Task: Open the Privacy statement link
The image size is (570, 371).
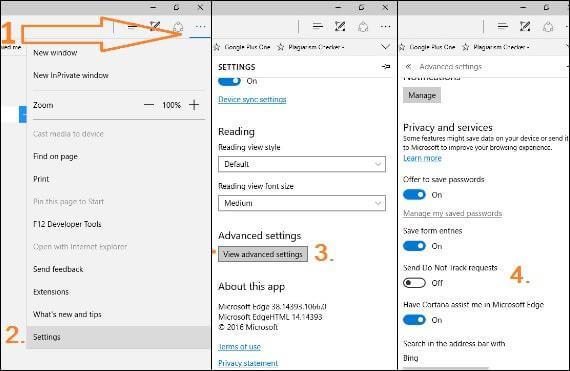Action: [x=248, y=363]
